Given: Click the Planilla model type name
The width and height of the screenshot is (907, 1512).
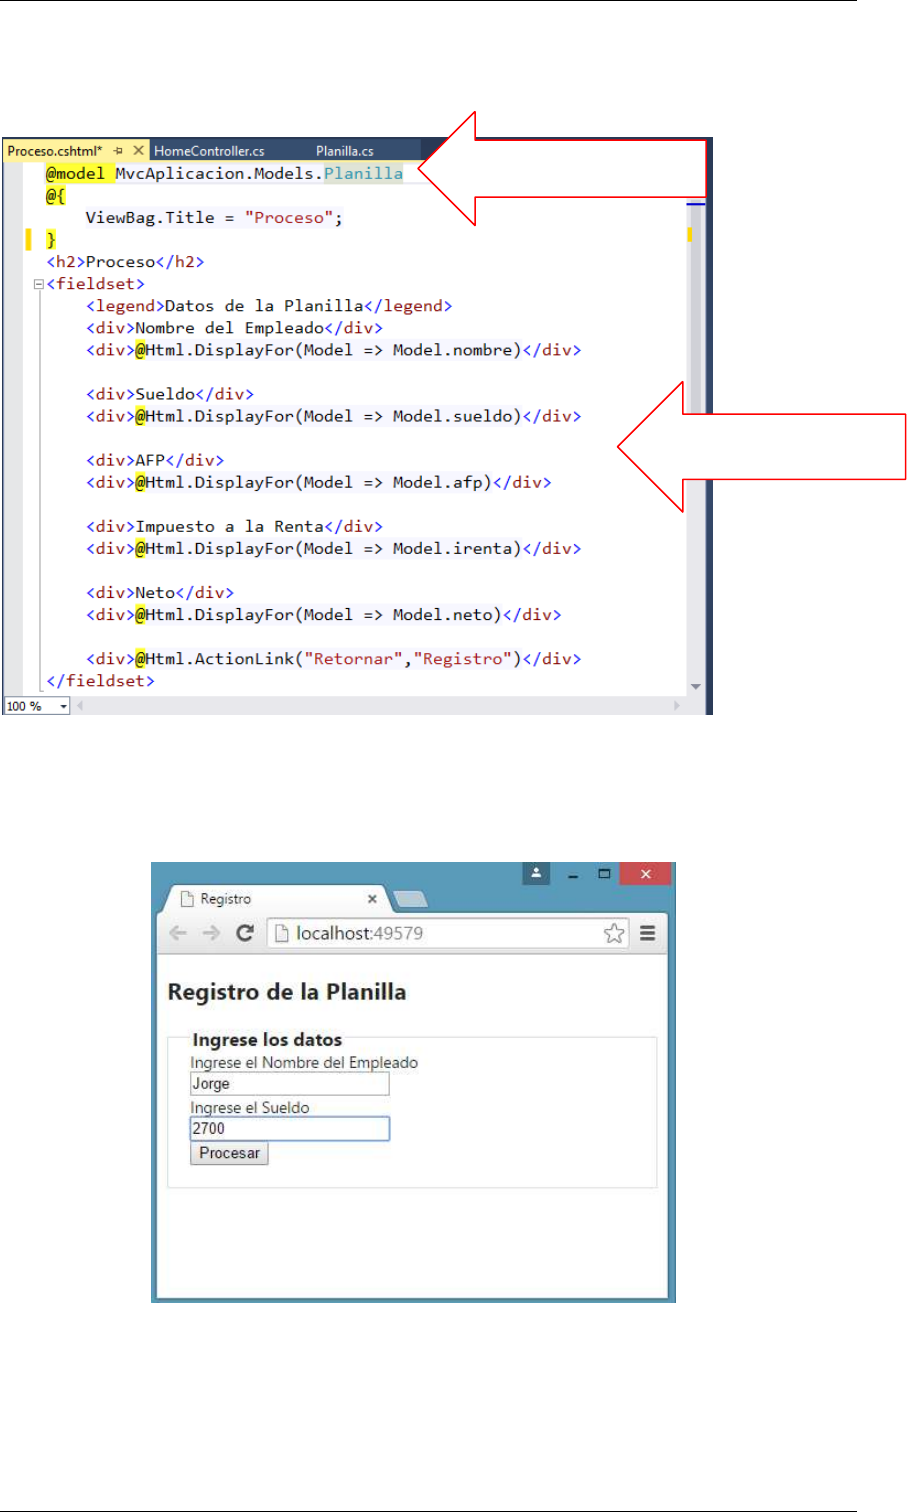Looking at the screenshot, I should 363,173.
